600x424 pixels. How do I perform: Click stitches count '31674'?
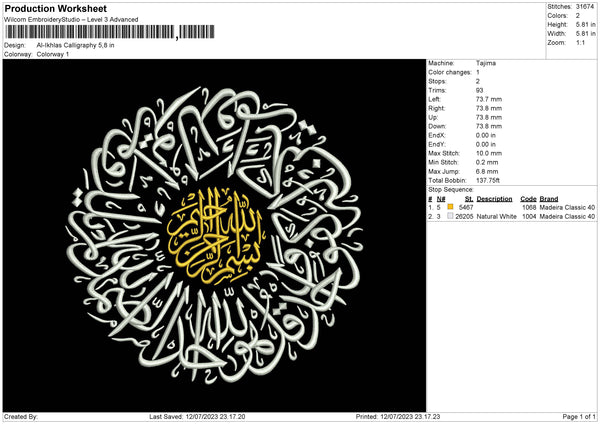tap(585, 7)
